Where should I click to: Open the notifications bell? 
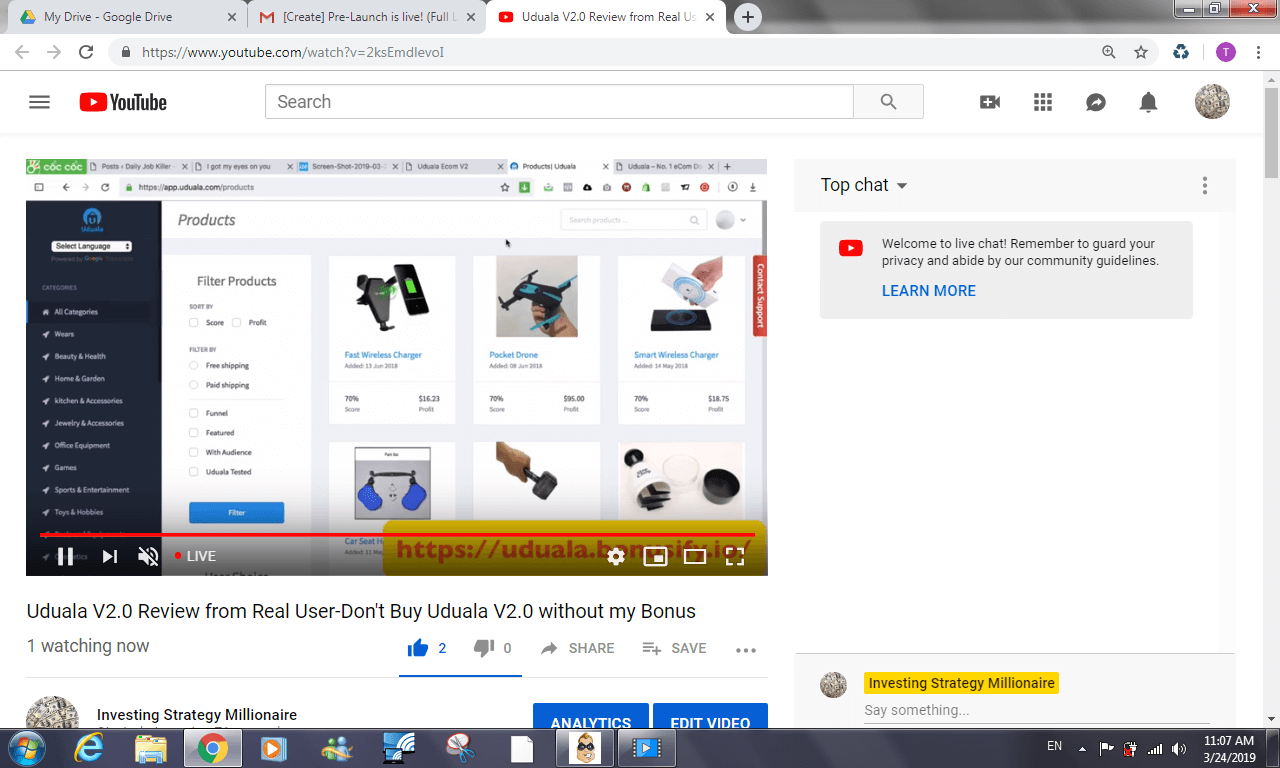pyautogui.click(x=1149, y=102)
